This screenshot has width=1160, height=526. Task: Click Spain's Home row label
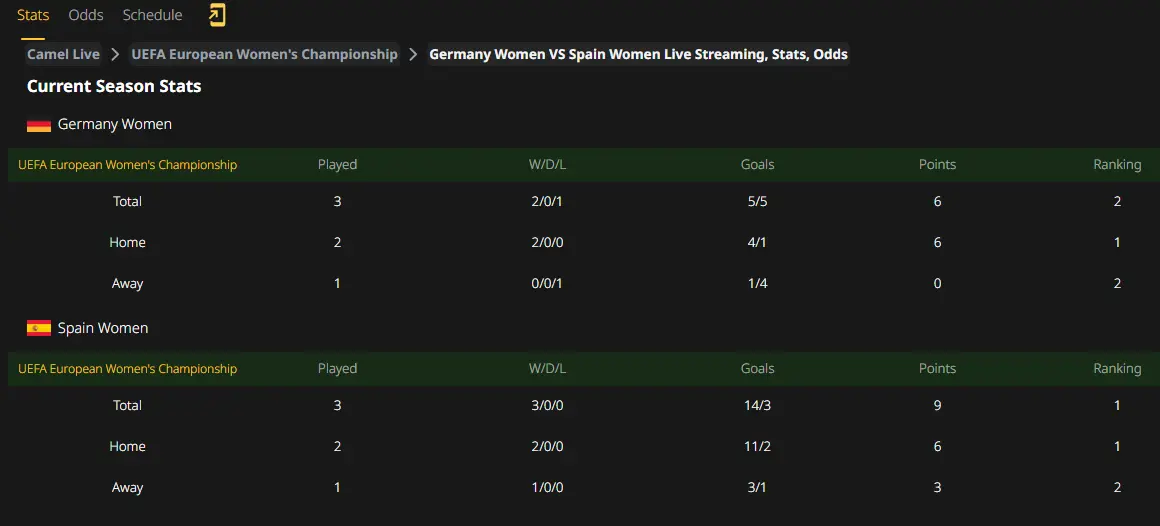click(x=127, y=446)
